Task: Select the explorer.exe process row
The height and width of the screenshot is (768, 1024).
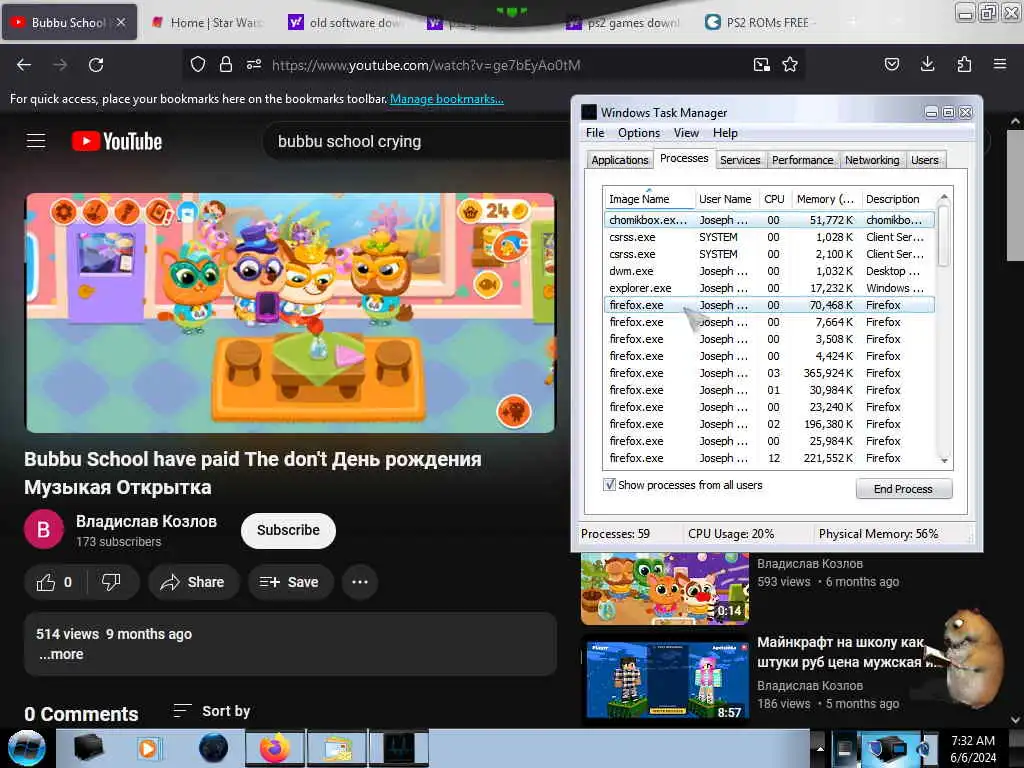Action: tap(769, 288)
